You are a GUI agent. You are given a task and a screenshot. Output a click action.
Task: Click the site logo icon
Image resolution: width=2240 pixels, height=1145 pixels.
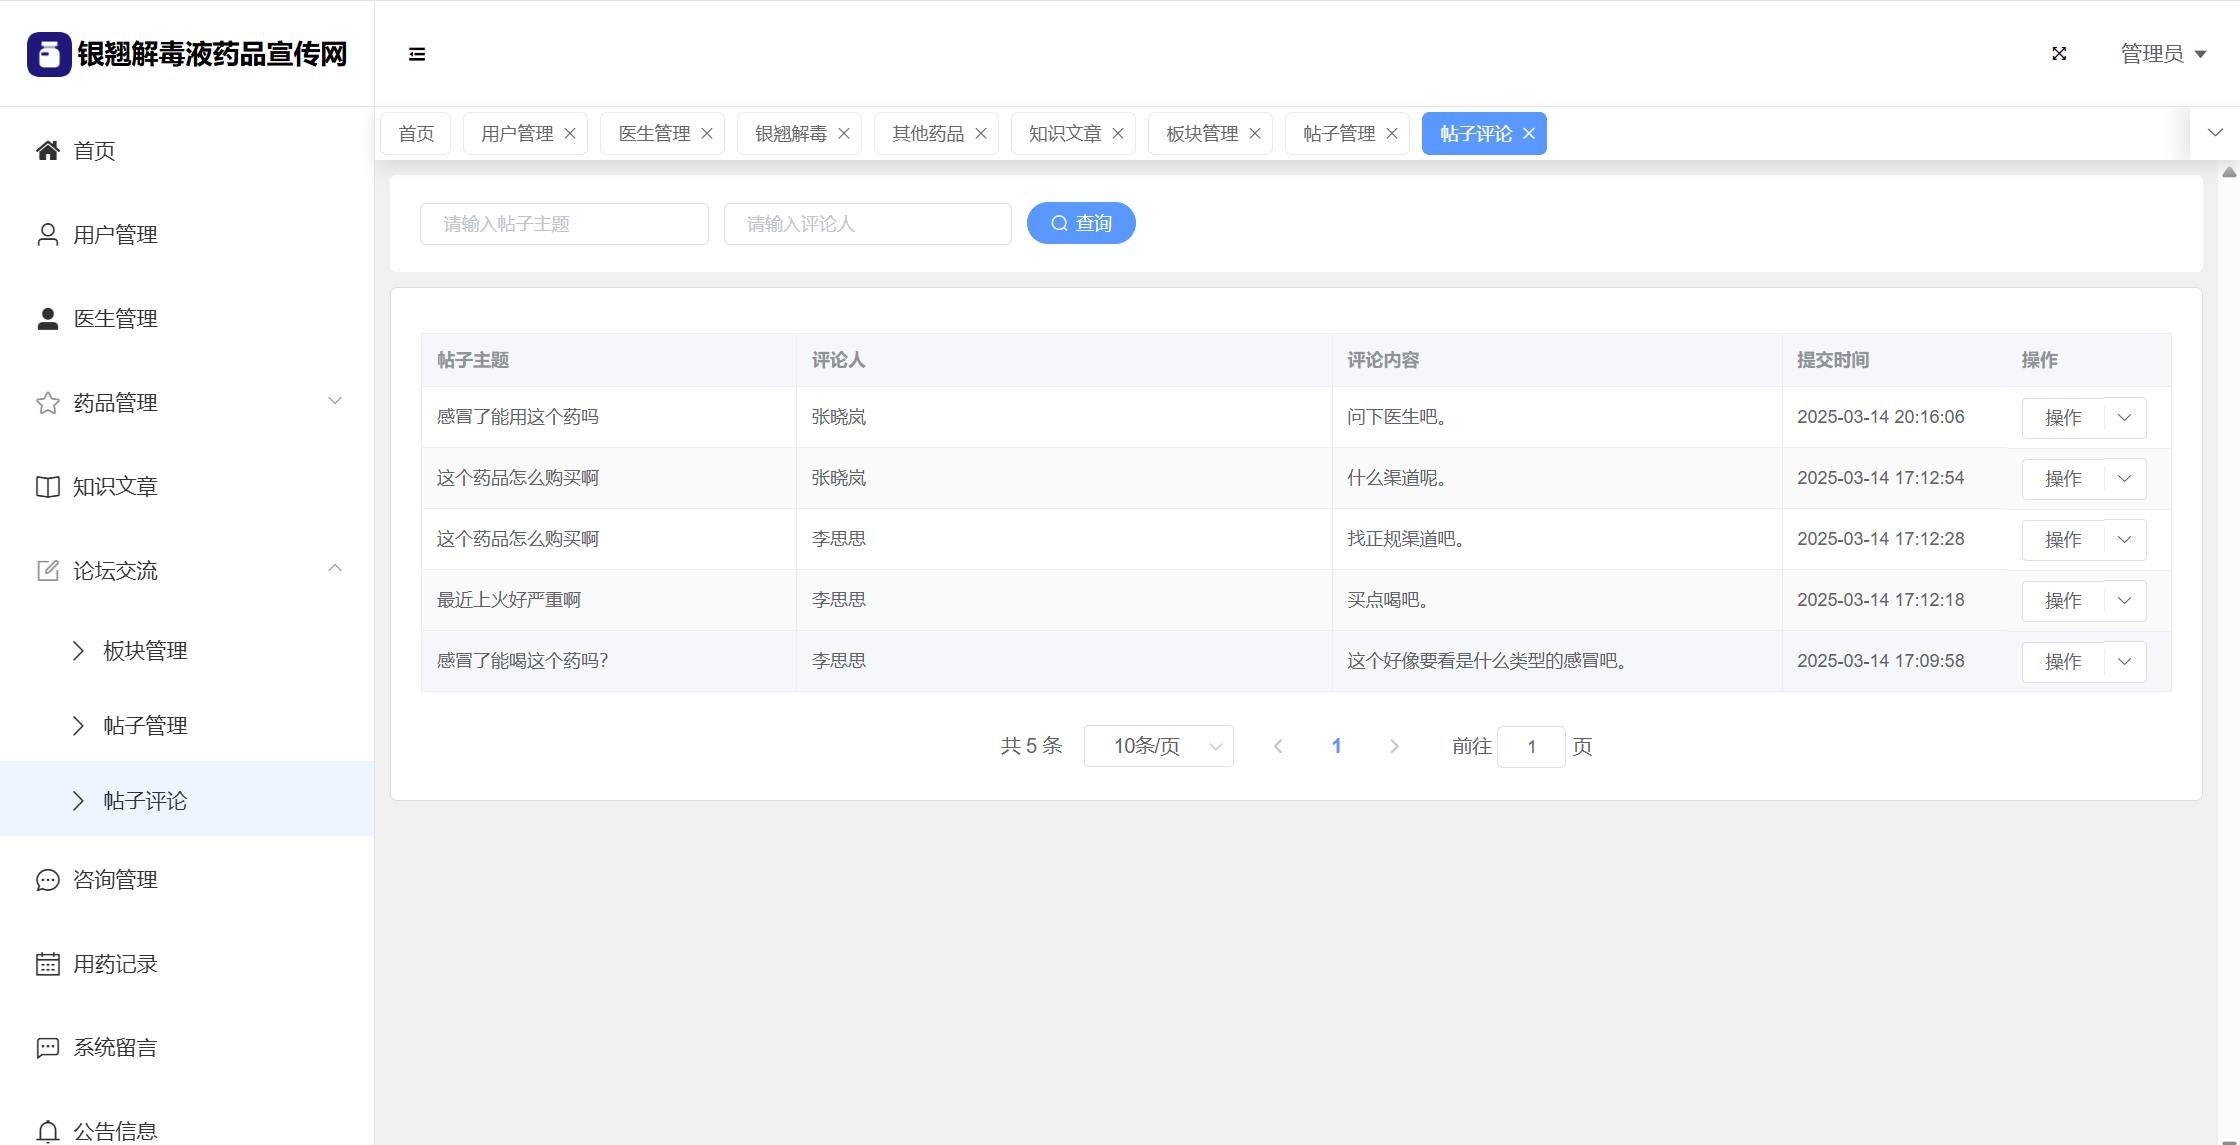coord(49,54)
